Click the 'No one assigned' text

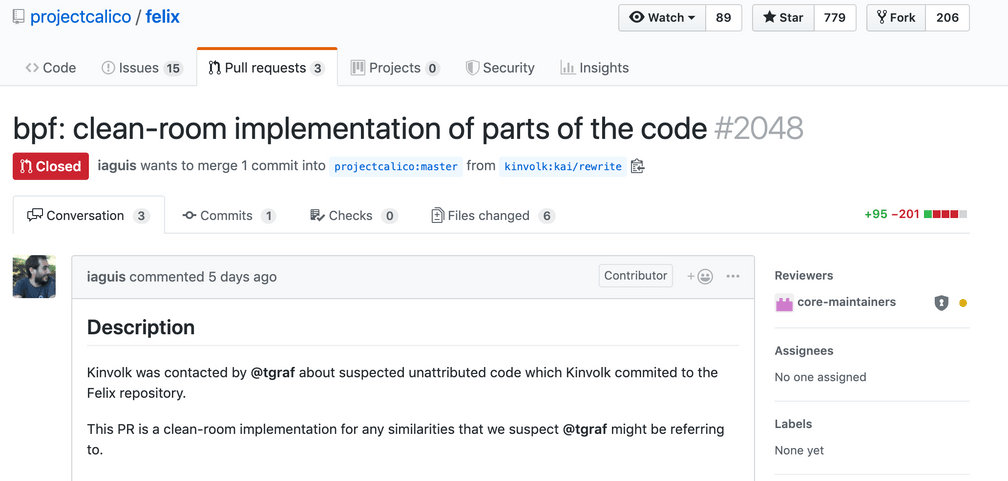(820, 377)
